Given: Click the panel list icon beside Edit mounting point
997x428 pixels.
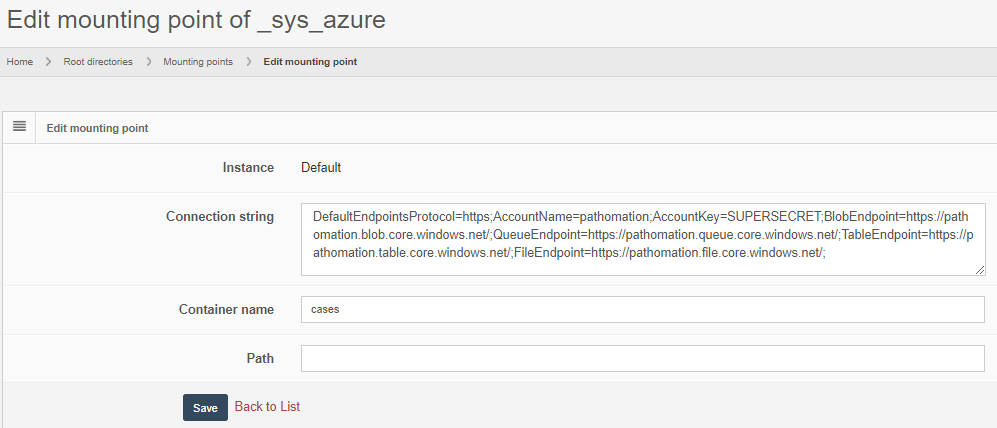Looking at the screenshot, I should [x=19, y=127].
